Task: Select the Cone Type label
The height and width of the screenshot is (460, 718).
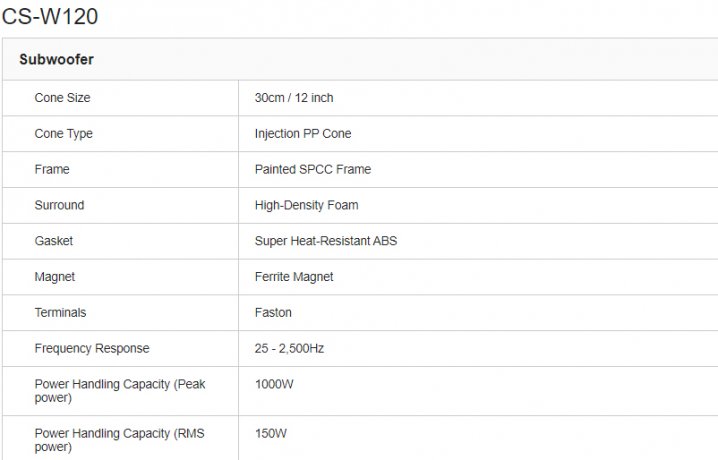Action: coord(63,134)
